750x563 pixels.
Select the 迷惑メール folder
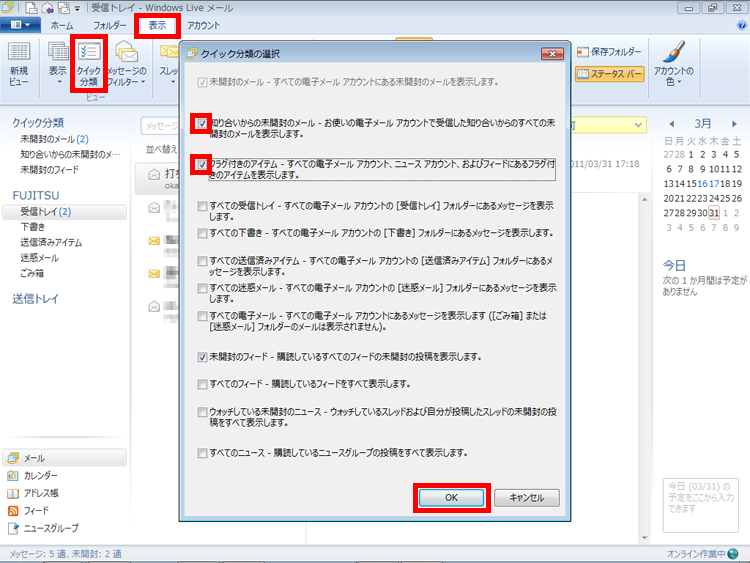39,258
